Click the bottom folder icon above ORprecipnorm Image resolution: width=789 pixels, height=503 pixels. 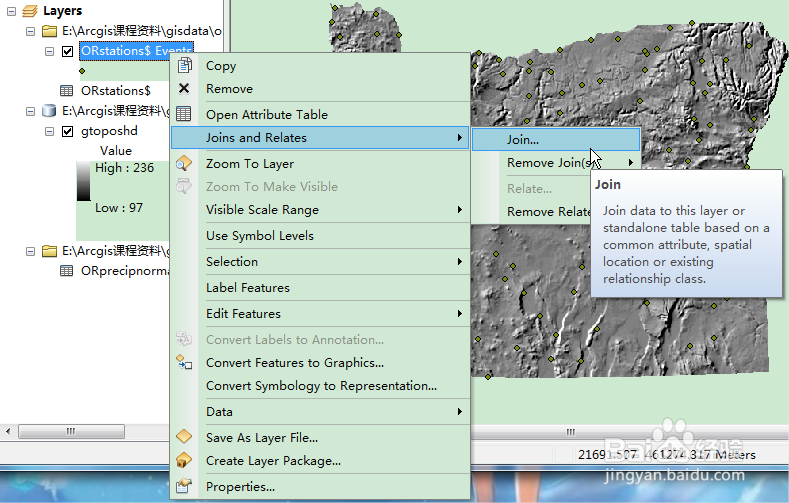pyautogui.click(x=49, y=250)
